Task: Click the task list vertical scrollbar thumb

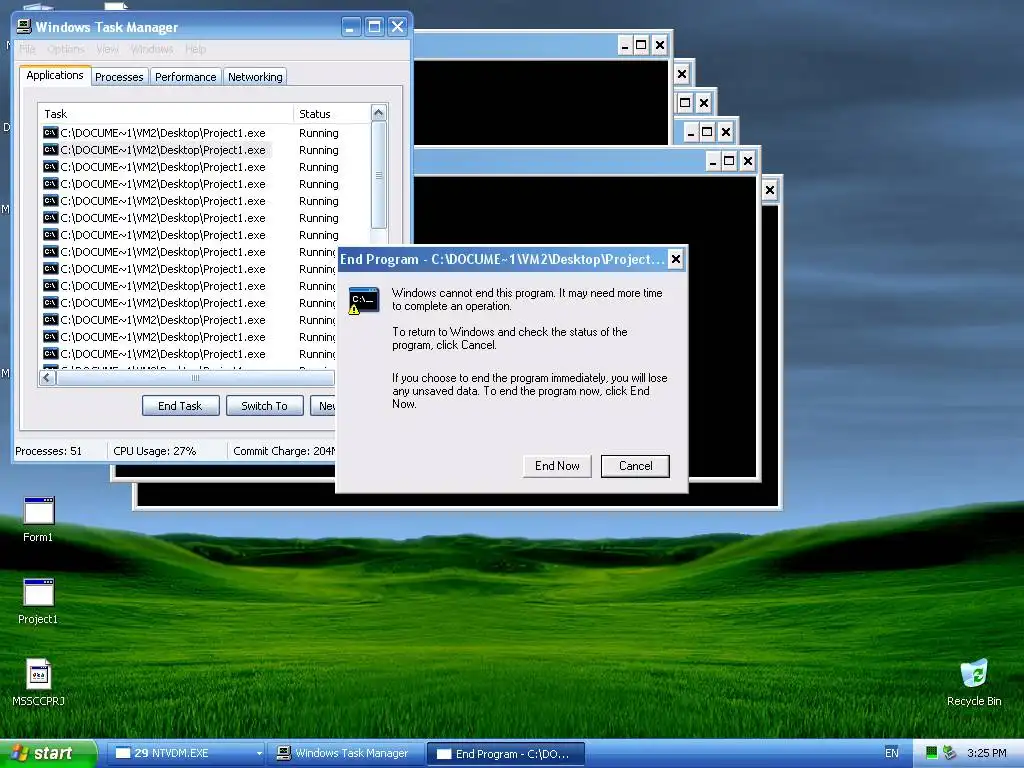Action: (379, 175)
